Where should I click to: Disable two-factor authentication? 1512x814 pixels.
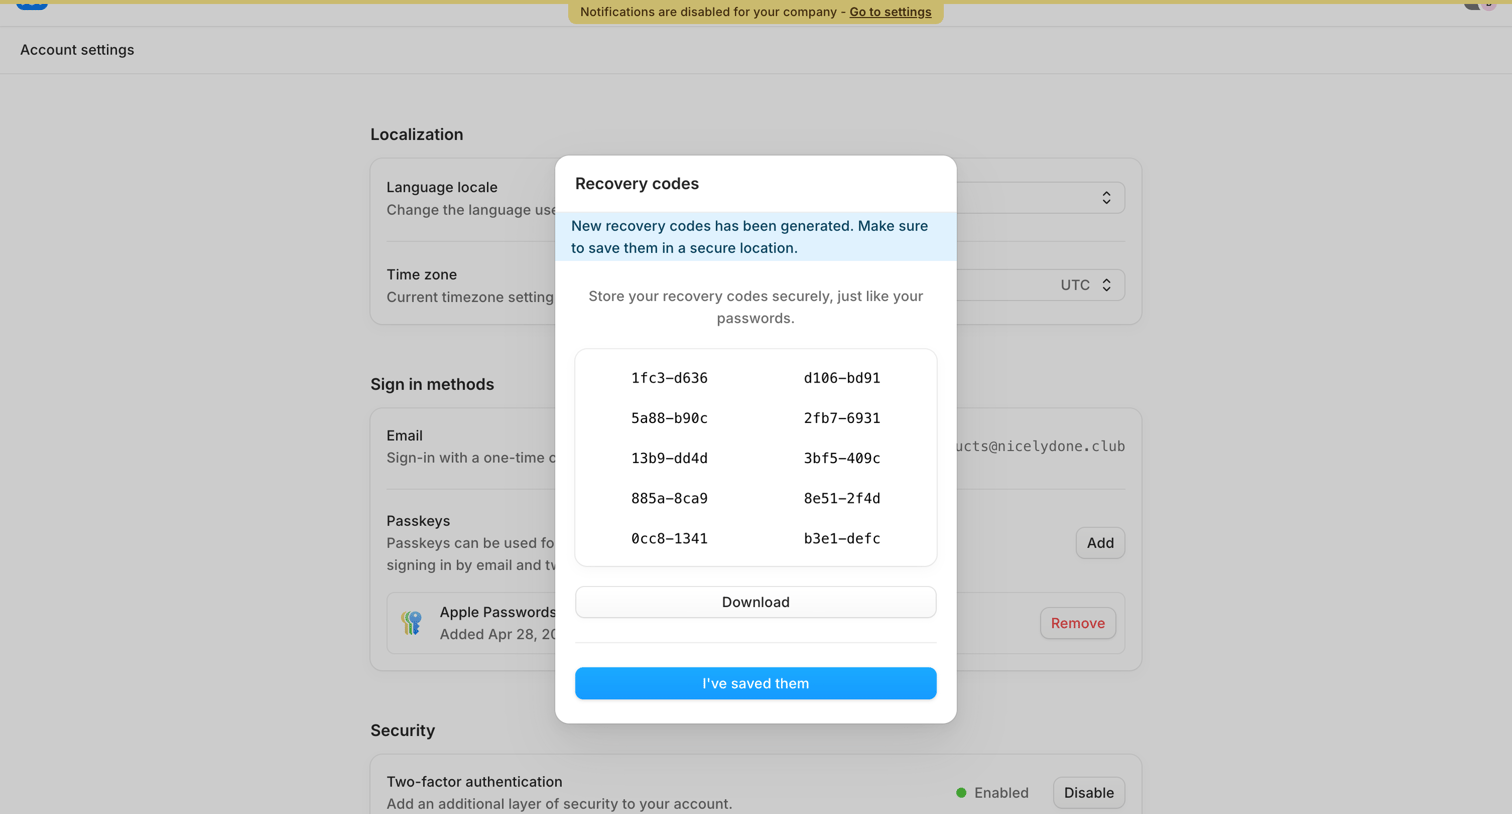click(1089, 793)
